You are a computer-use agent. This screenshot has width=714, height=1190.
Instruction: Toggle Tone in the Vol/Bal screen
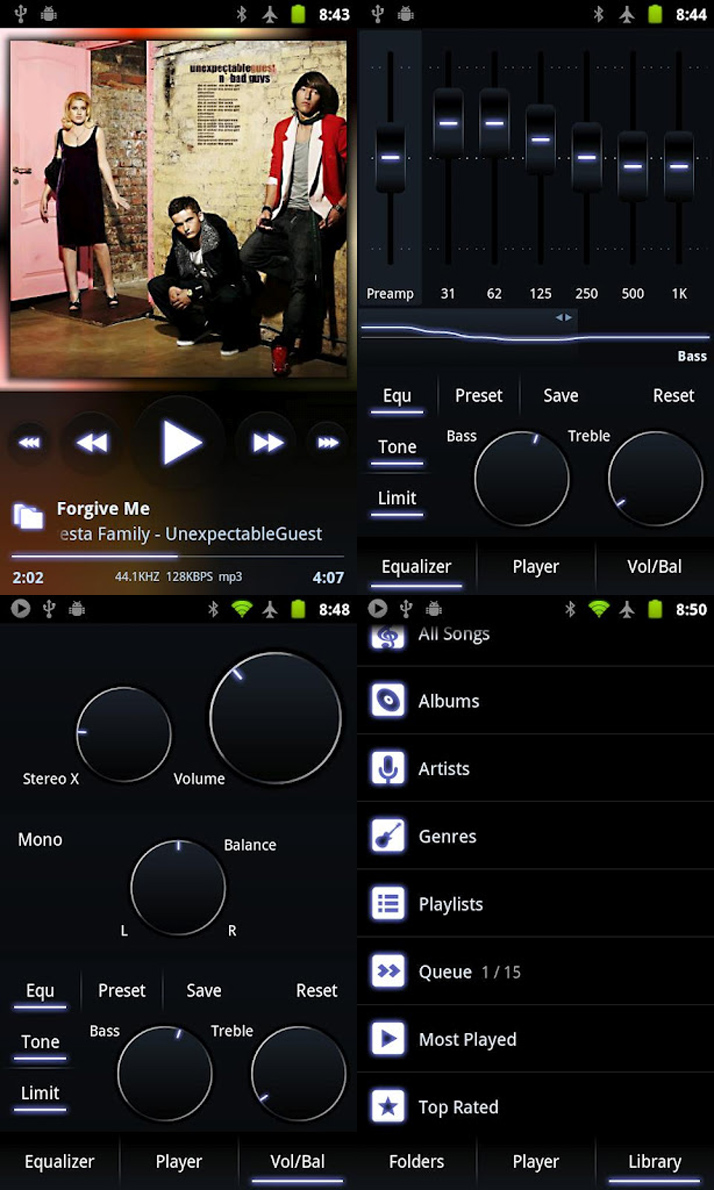click(x=40, y=1044)
